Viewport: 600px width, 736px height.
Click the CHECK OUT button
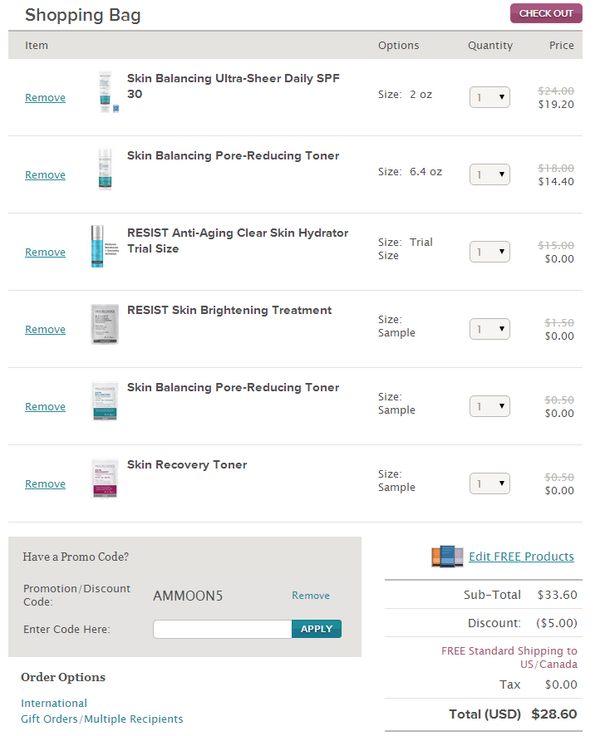pos(546,13)
